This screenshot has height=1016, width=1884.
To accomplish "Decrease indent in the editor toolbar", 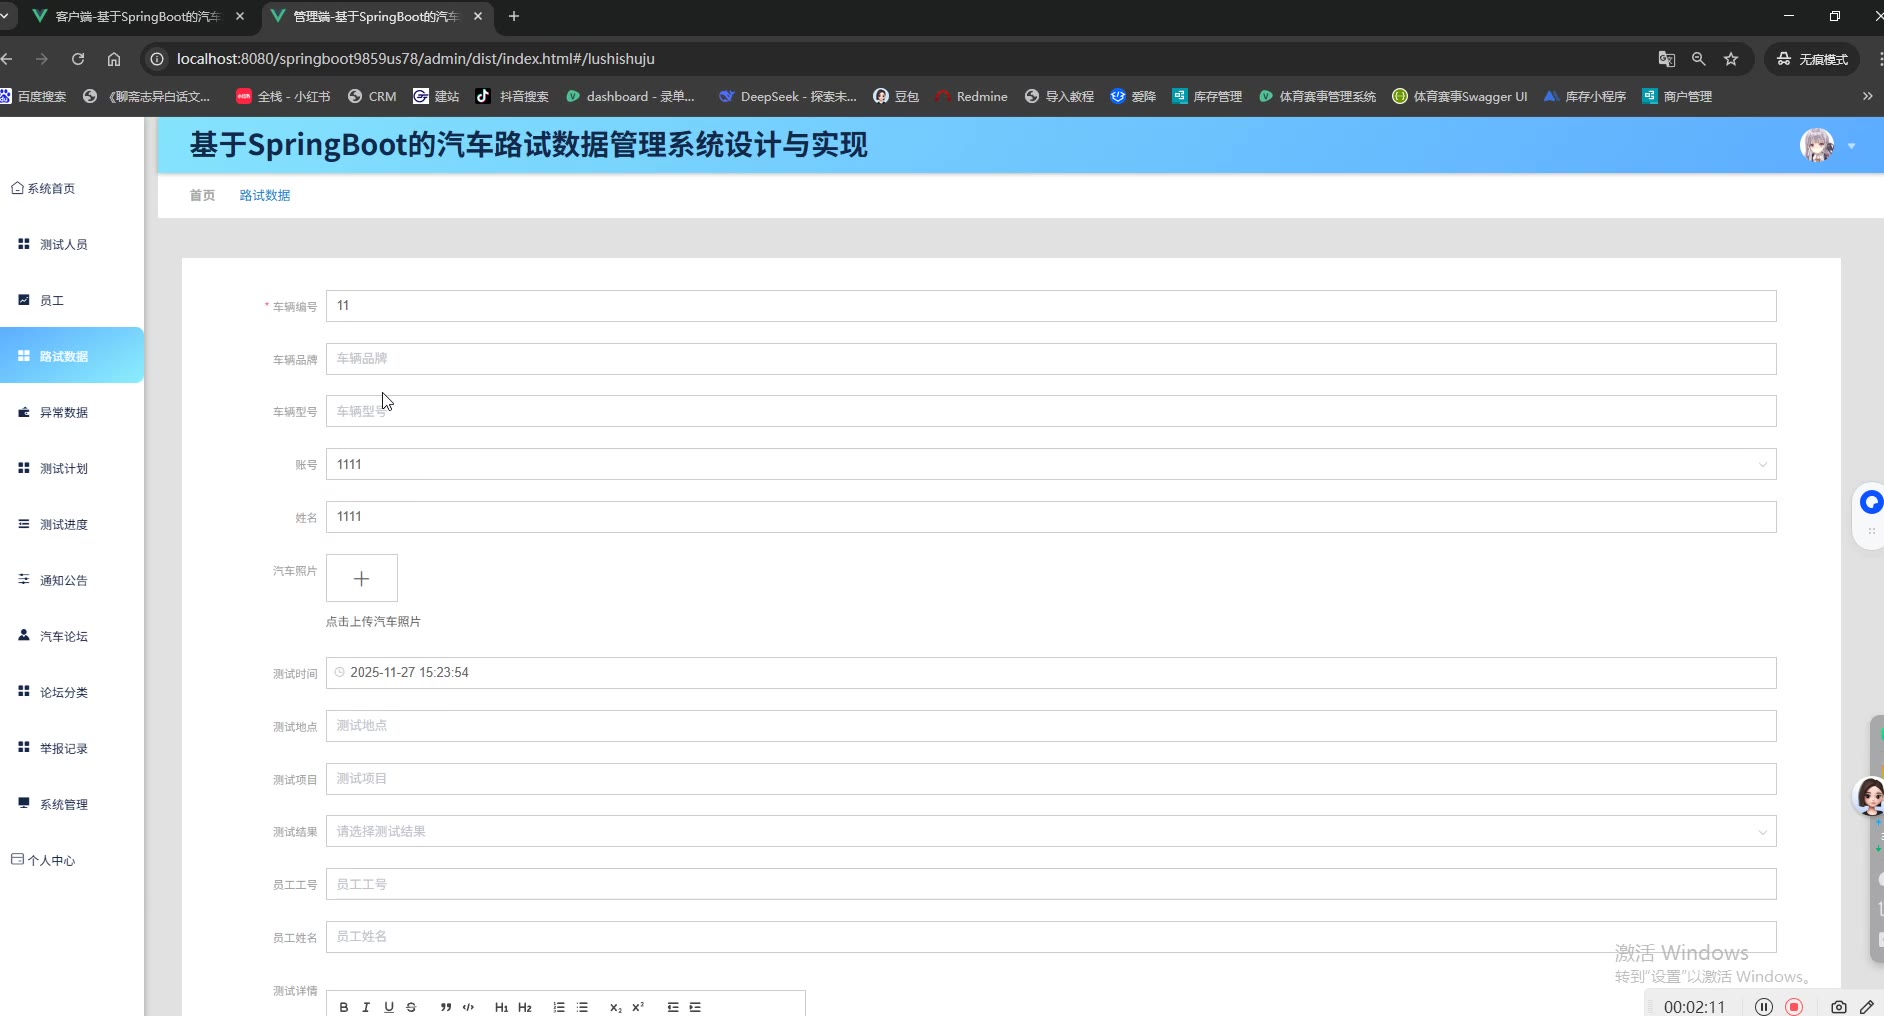I will 673,1007.
